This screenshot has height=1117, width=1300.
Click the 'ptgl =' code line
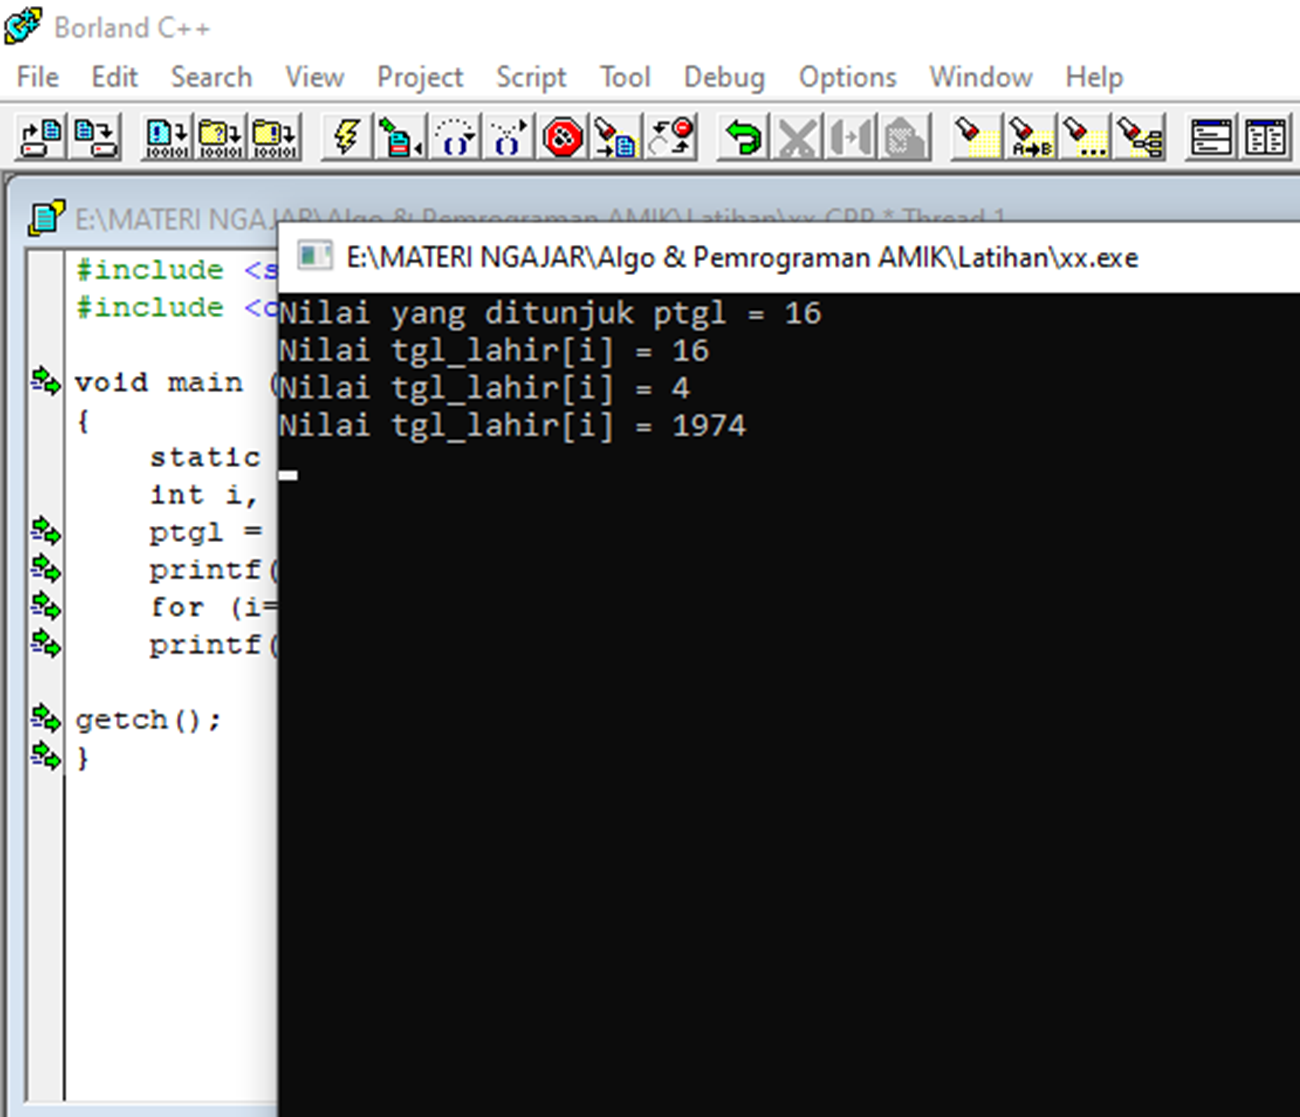(x=206, y=532)
